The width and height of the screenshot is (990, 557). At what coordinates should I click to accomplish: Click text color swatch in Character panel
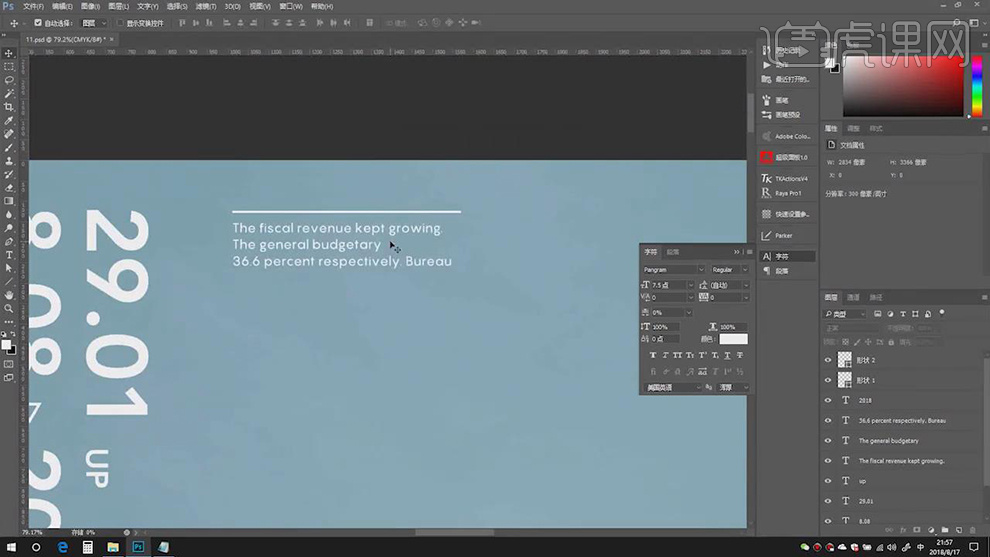(x=733, y=339)
